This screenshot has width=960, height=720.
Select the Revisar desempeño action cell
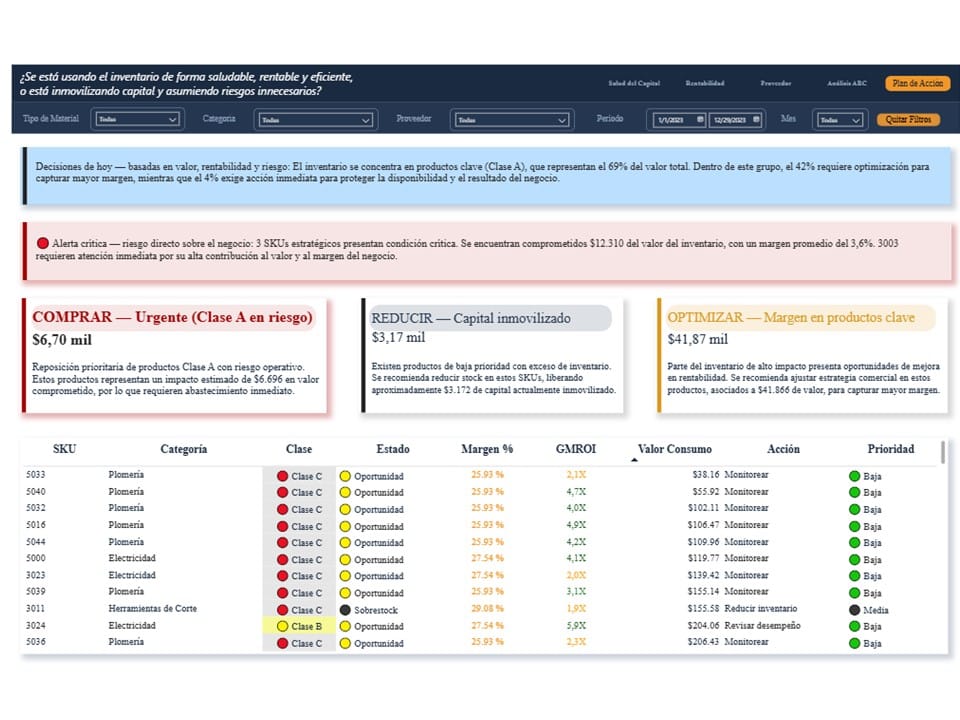point(762,625)
